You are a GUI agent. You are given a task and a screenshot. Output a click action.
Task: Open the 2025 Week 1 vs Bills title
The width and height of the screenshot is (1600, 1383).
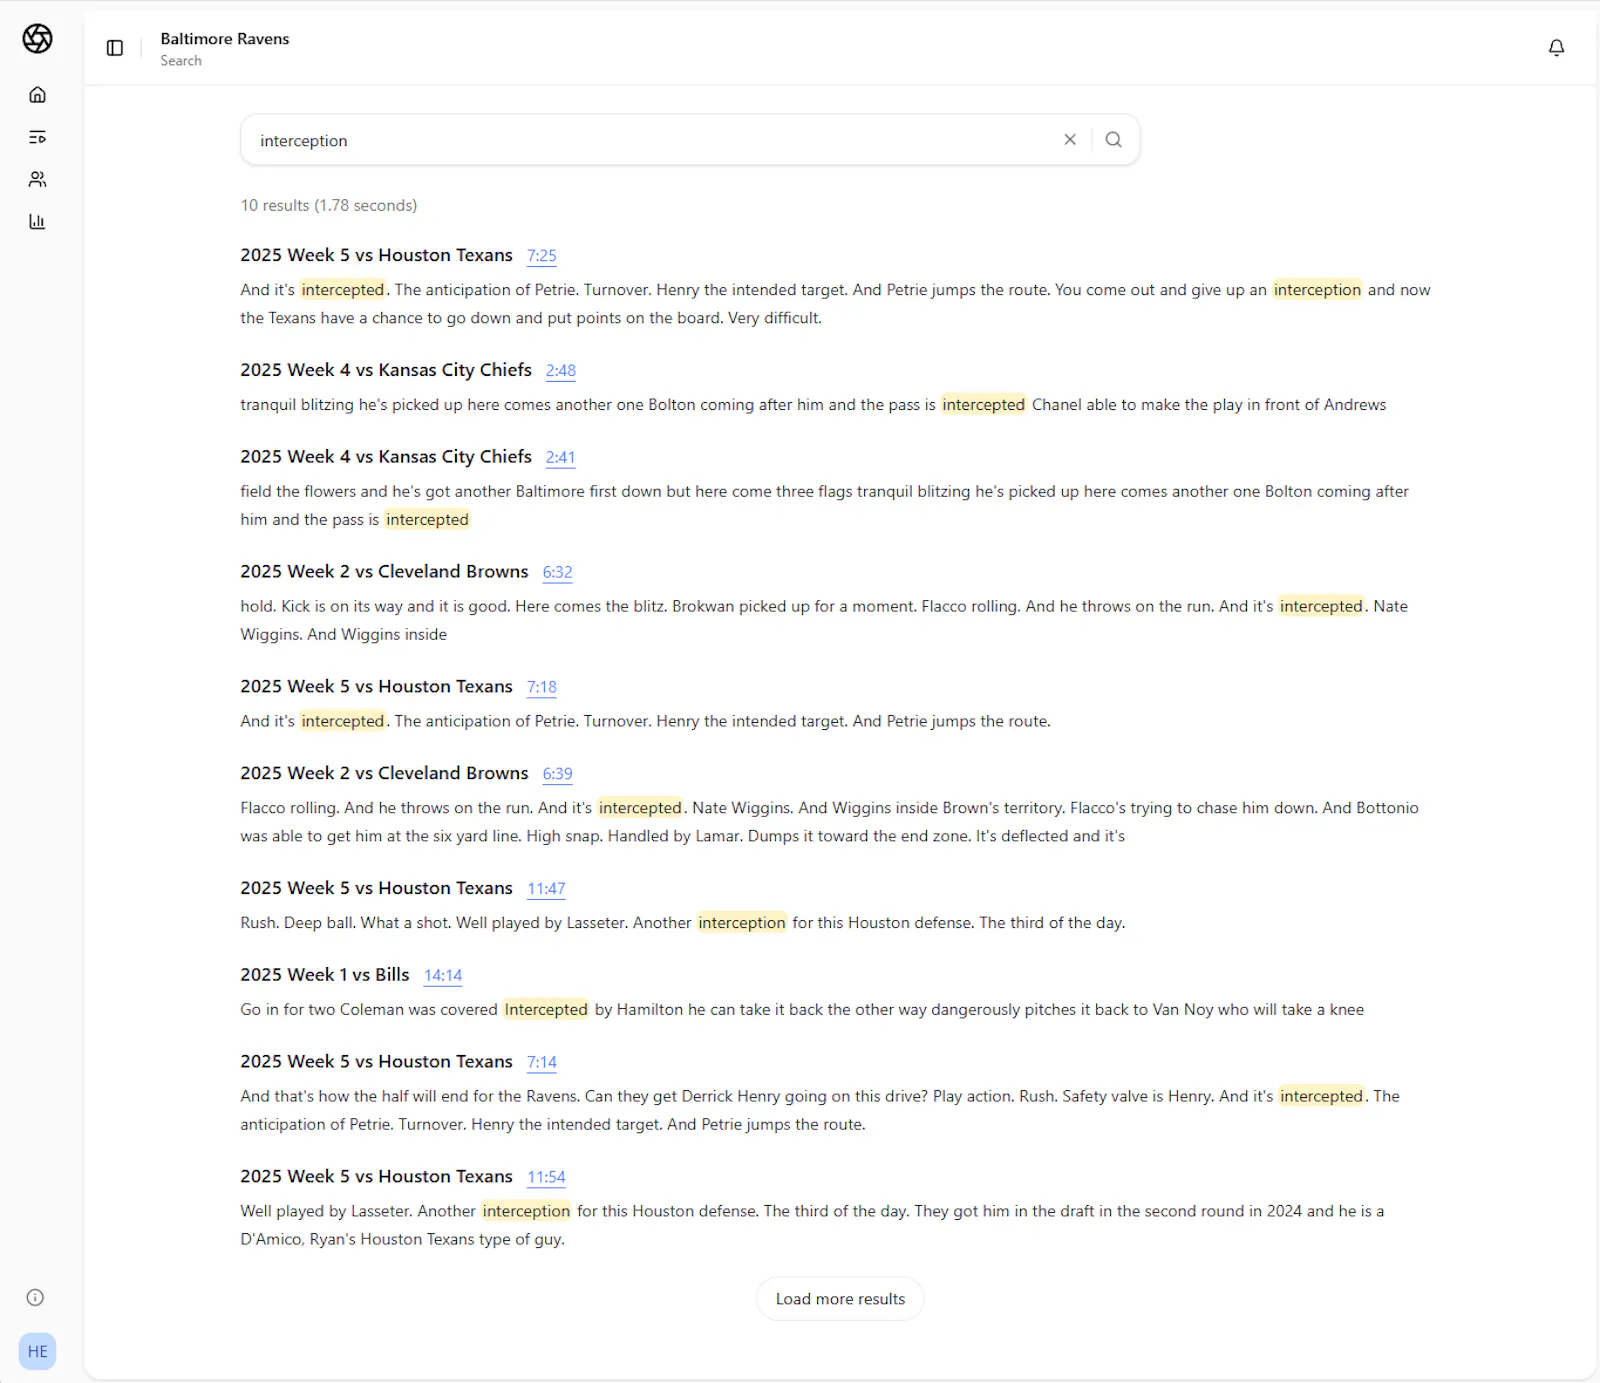pyautogui.click(x=325, y=975)
